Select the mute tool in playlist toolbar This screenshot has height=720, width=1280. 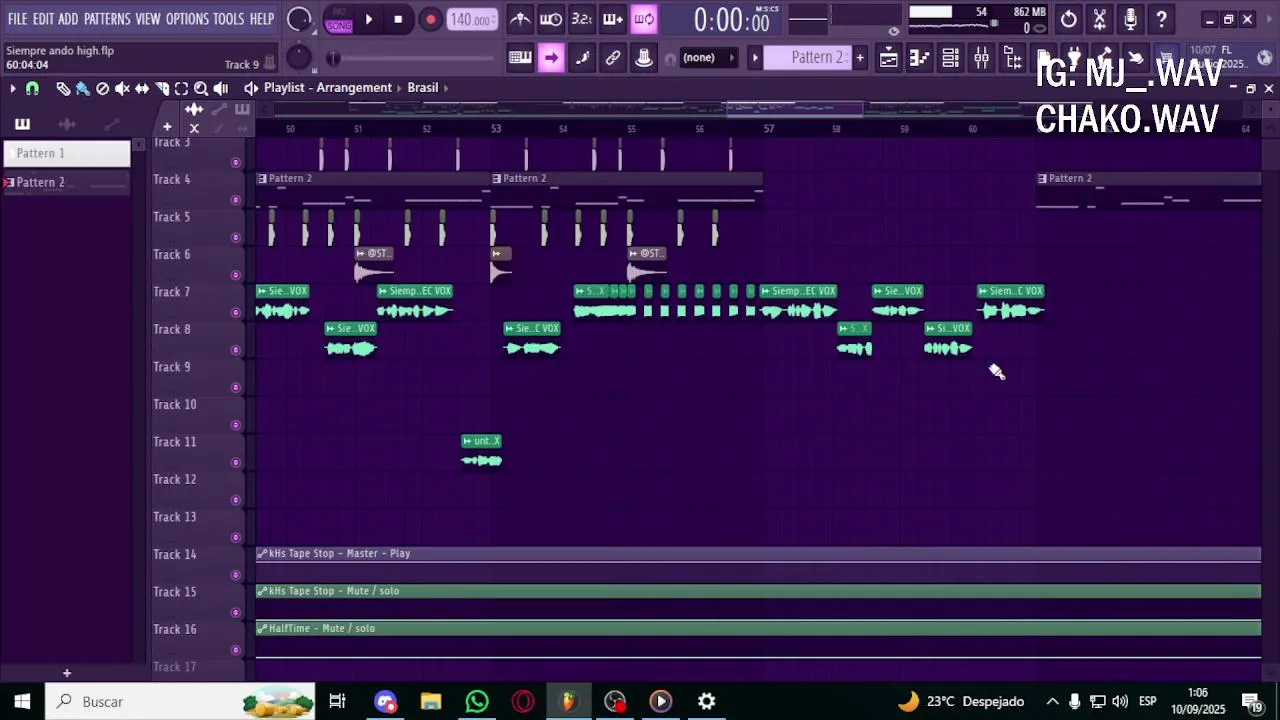[122, 88]
